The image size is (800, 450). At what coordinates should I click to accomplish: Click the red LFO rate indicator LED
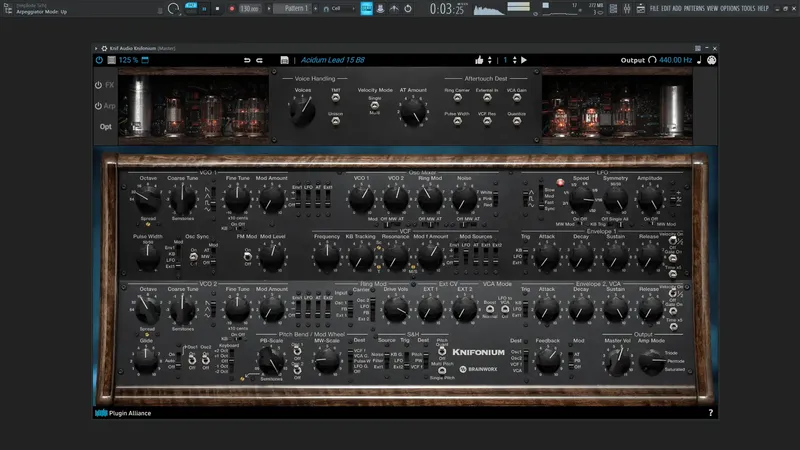[x=560, y=182]
